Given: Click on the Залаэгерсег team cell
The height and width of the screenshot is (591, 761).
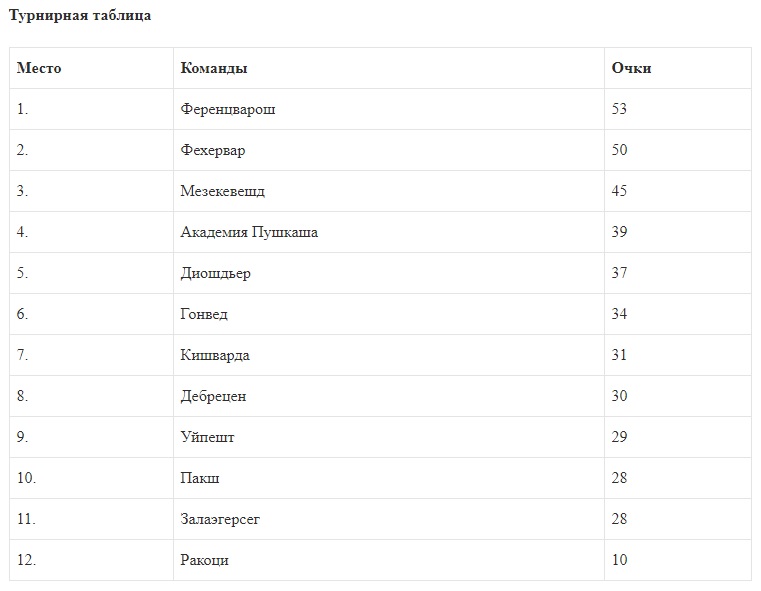Looking at the screenshot, I should [221, 519].
